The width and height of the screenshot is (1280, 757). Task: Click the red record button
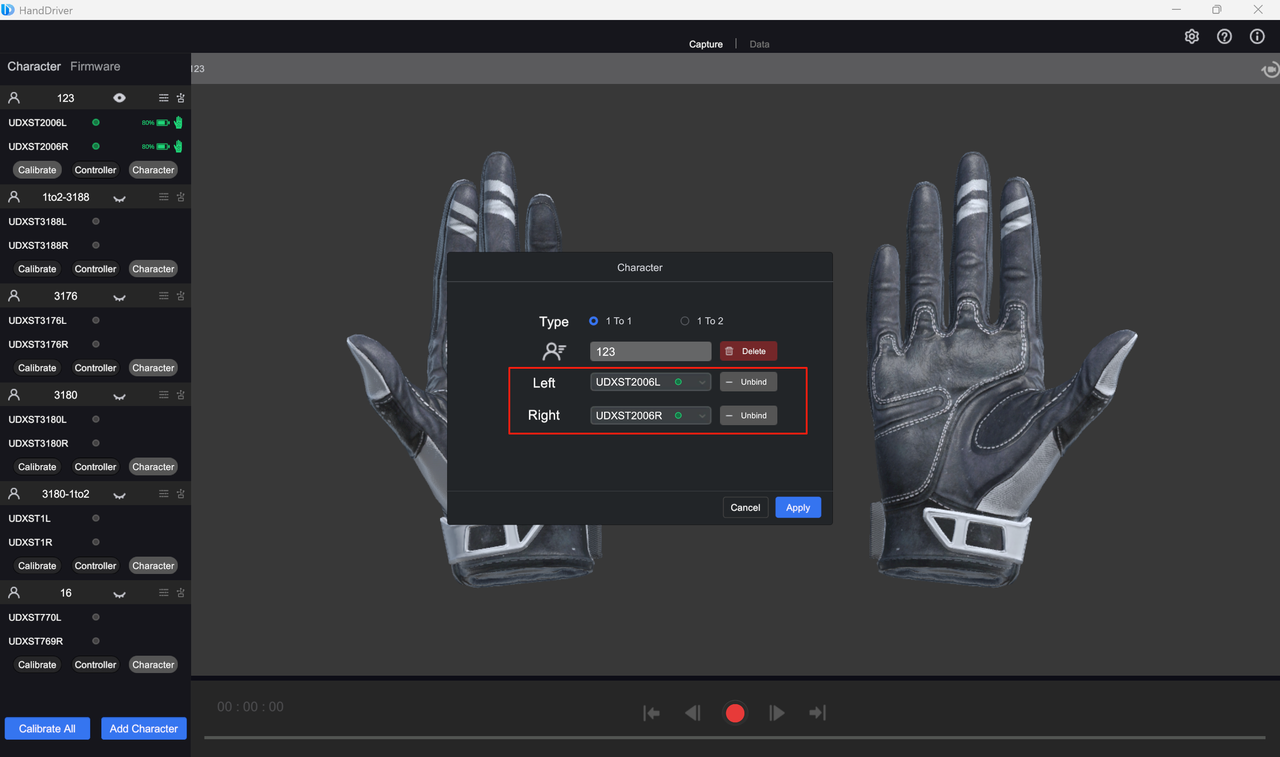(735, 713)
